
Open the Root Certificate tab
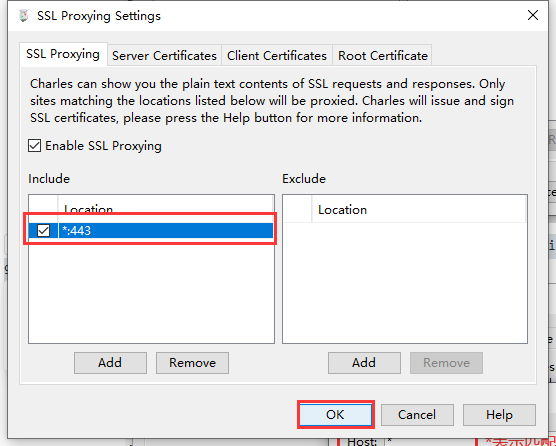tap(382, 56)
